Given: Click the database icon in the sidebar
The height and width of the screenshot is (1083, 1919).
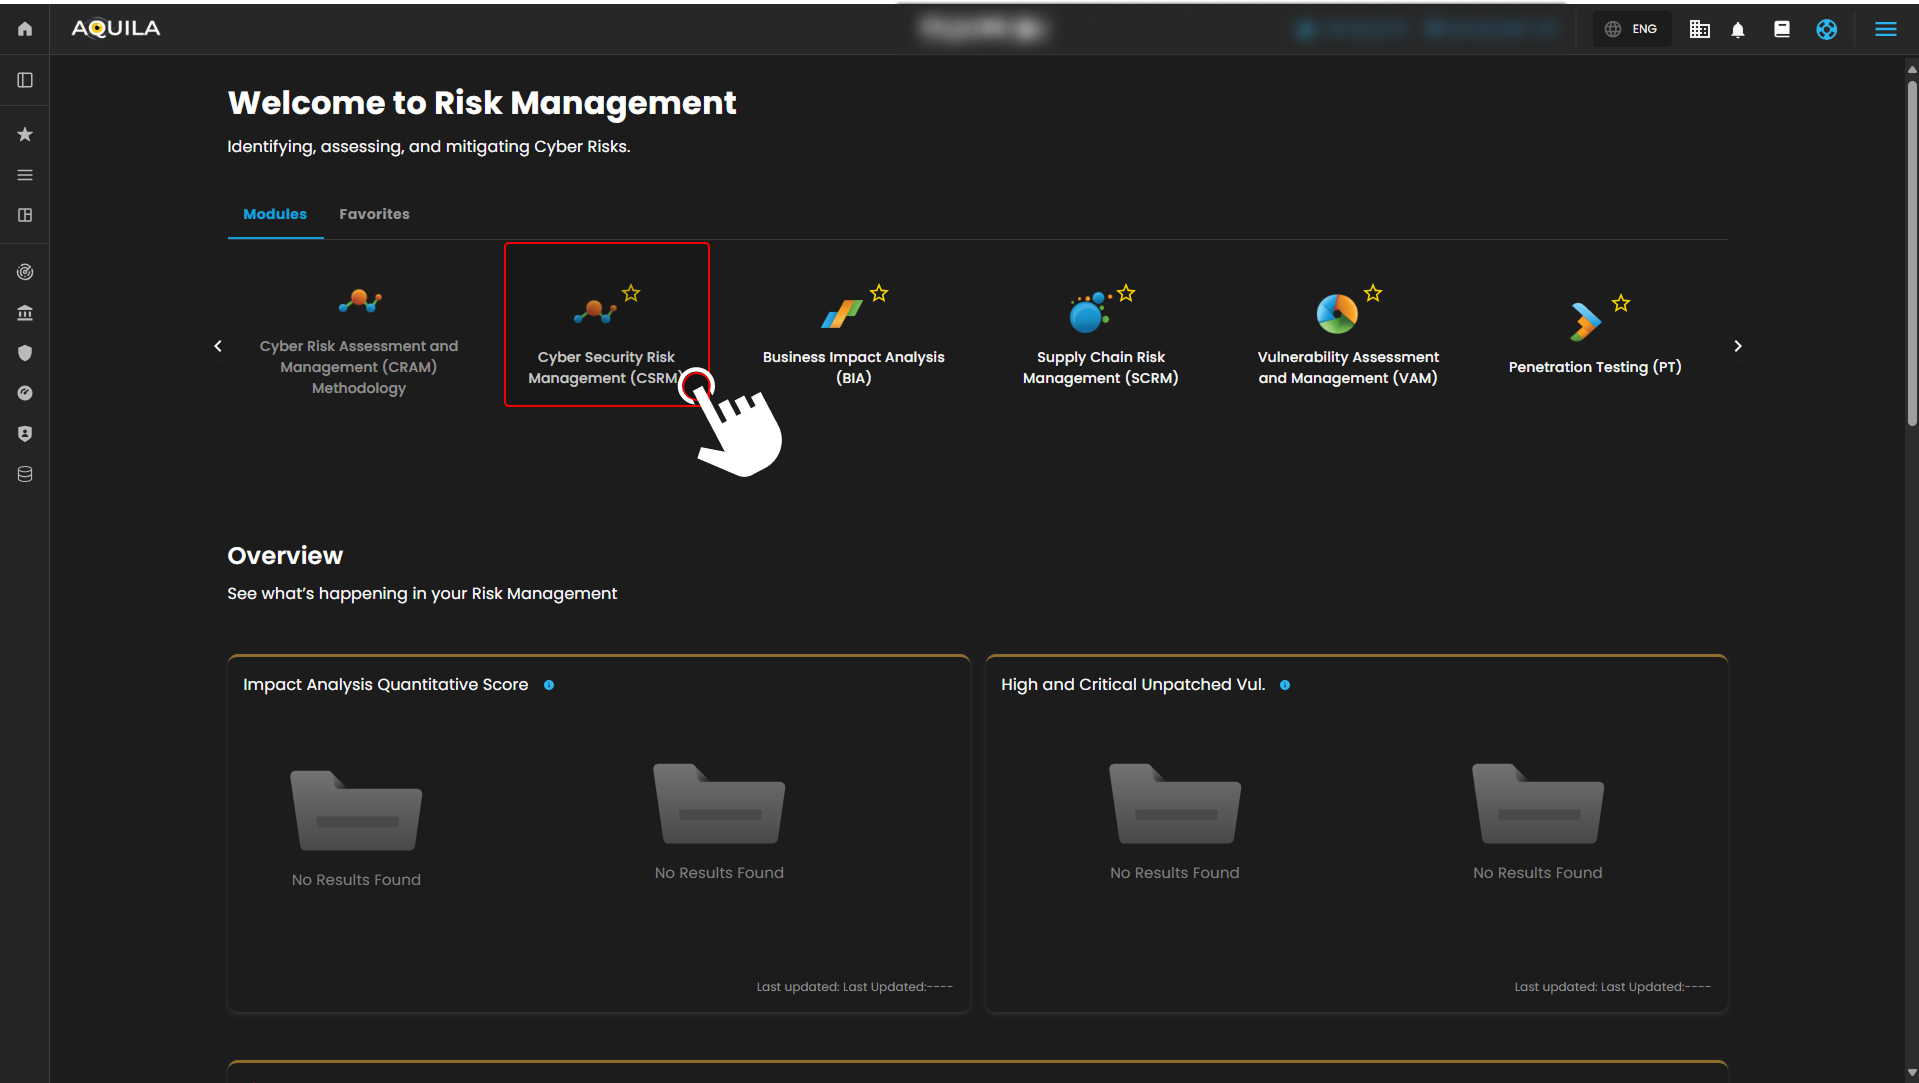Looking at the screenshot, I should (25, 474).
